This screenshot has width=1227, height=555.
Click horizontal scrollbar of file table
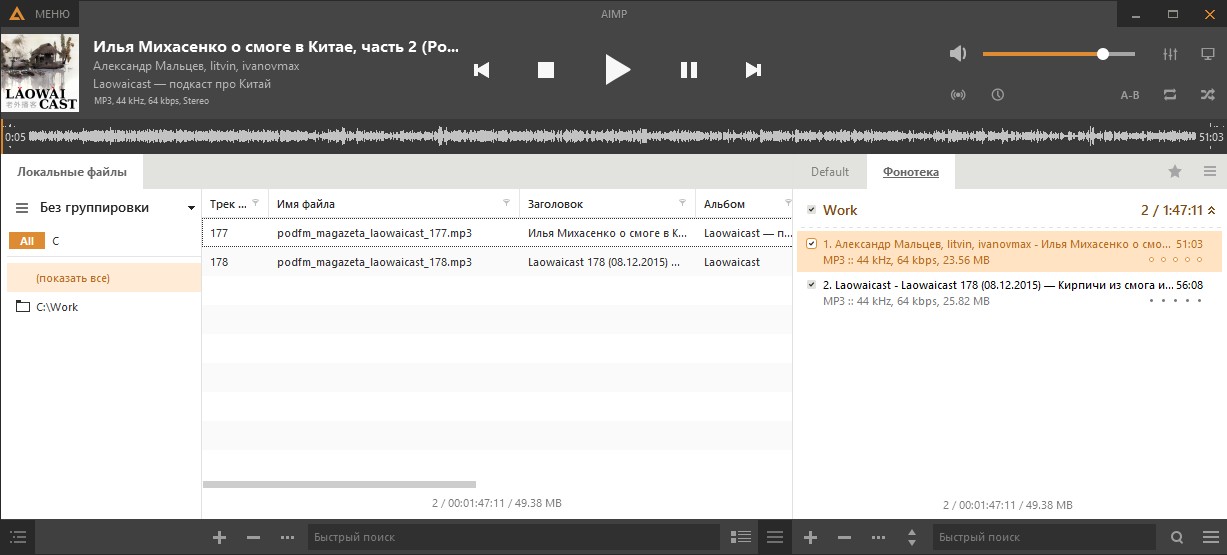[x=339, y=485]
